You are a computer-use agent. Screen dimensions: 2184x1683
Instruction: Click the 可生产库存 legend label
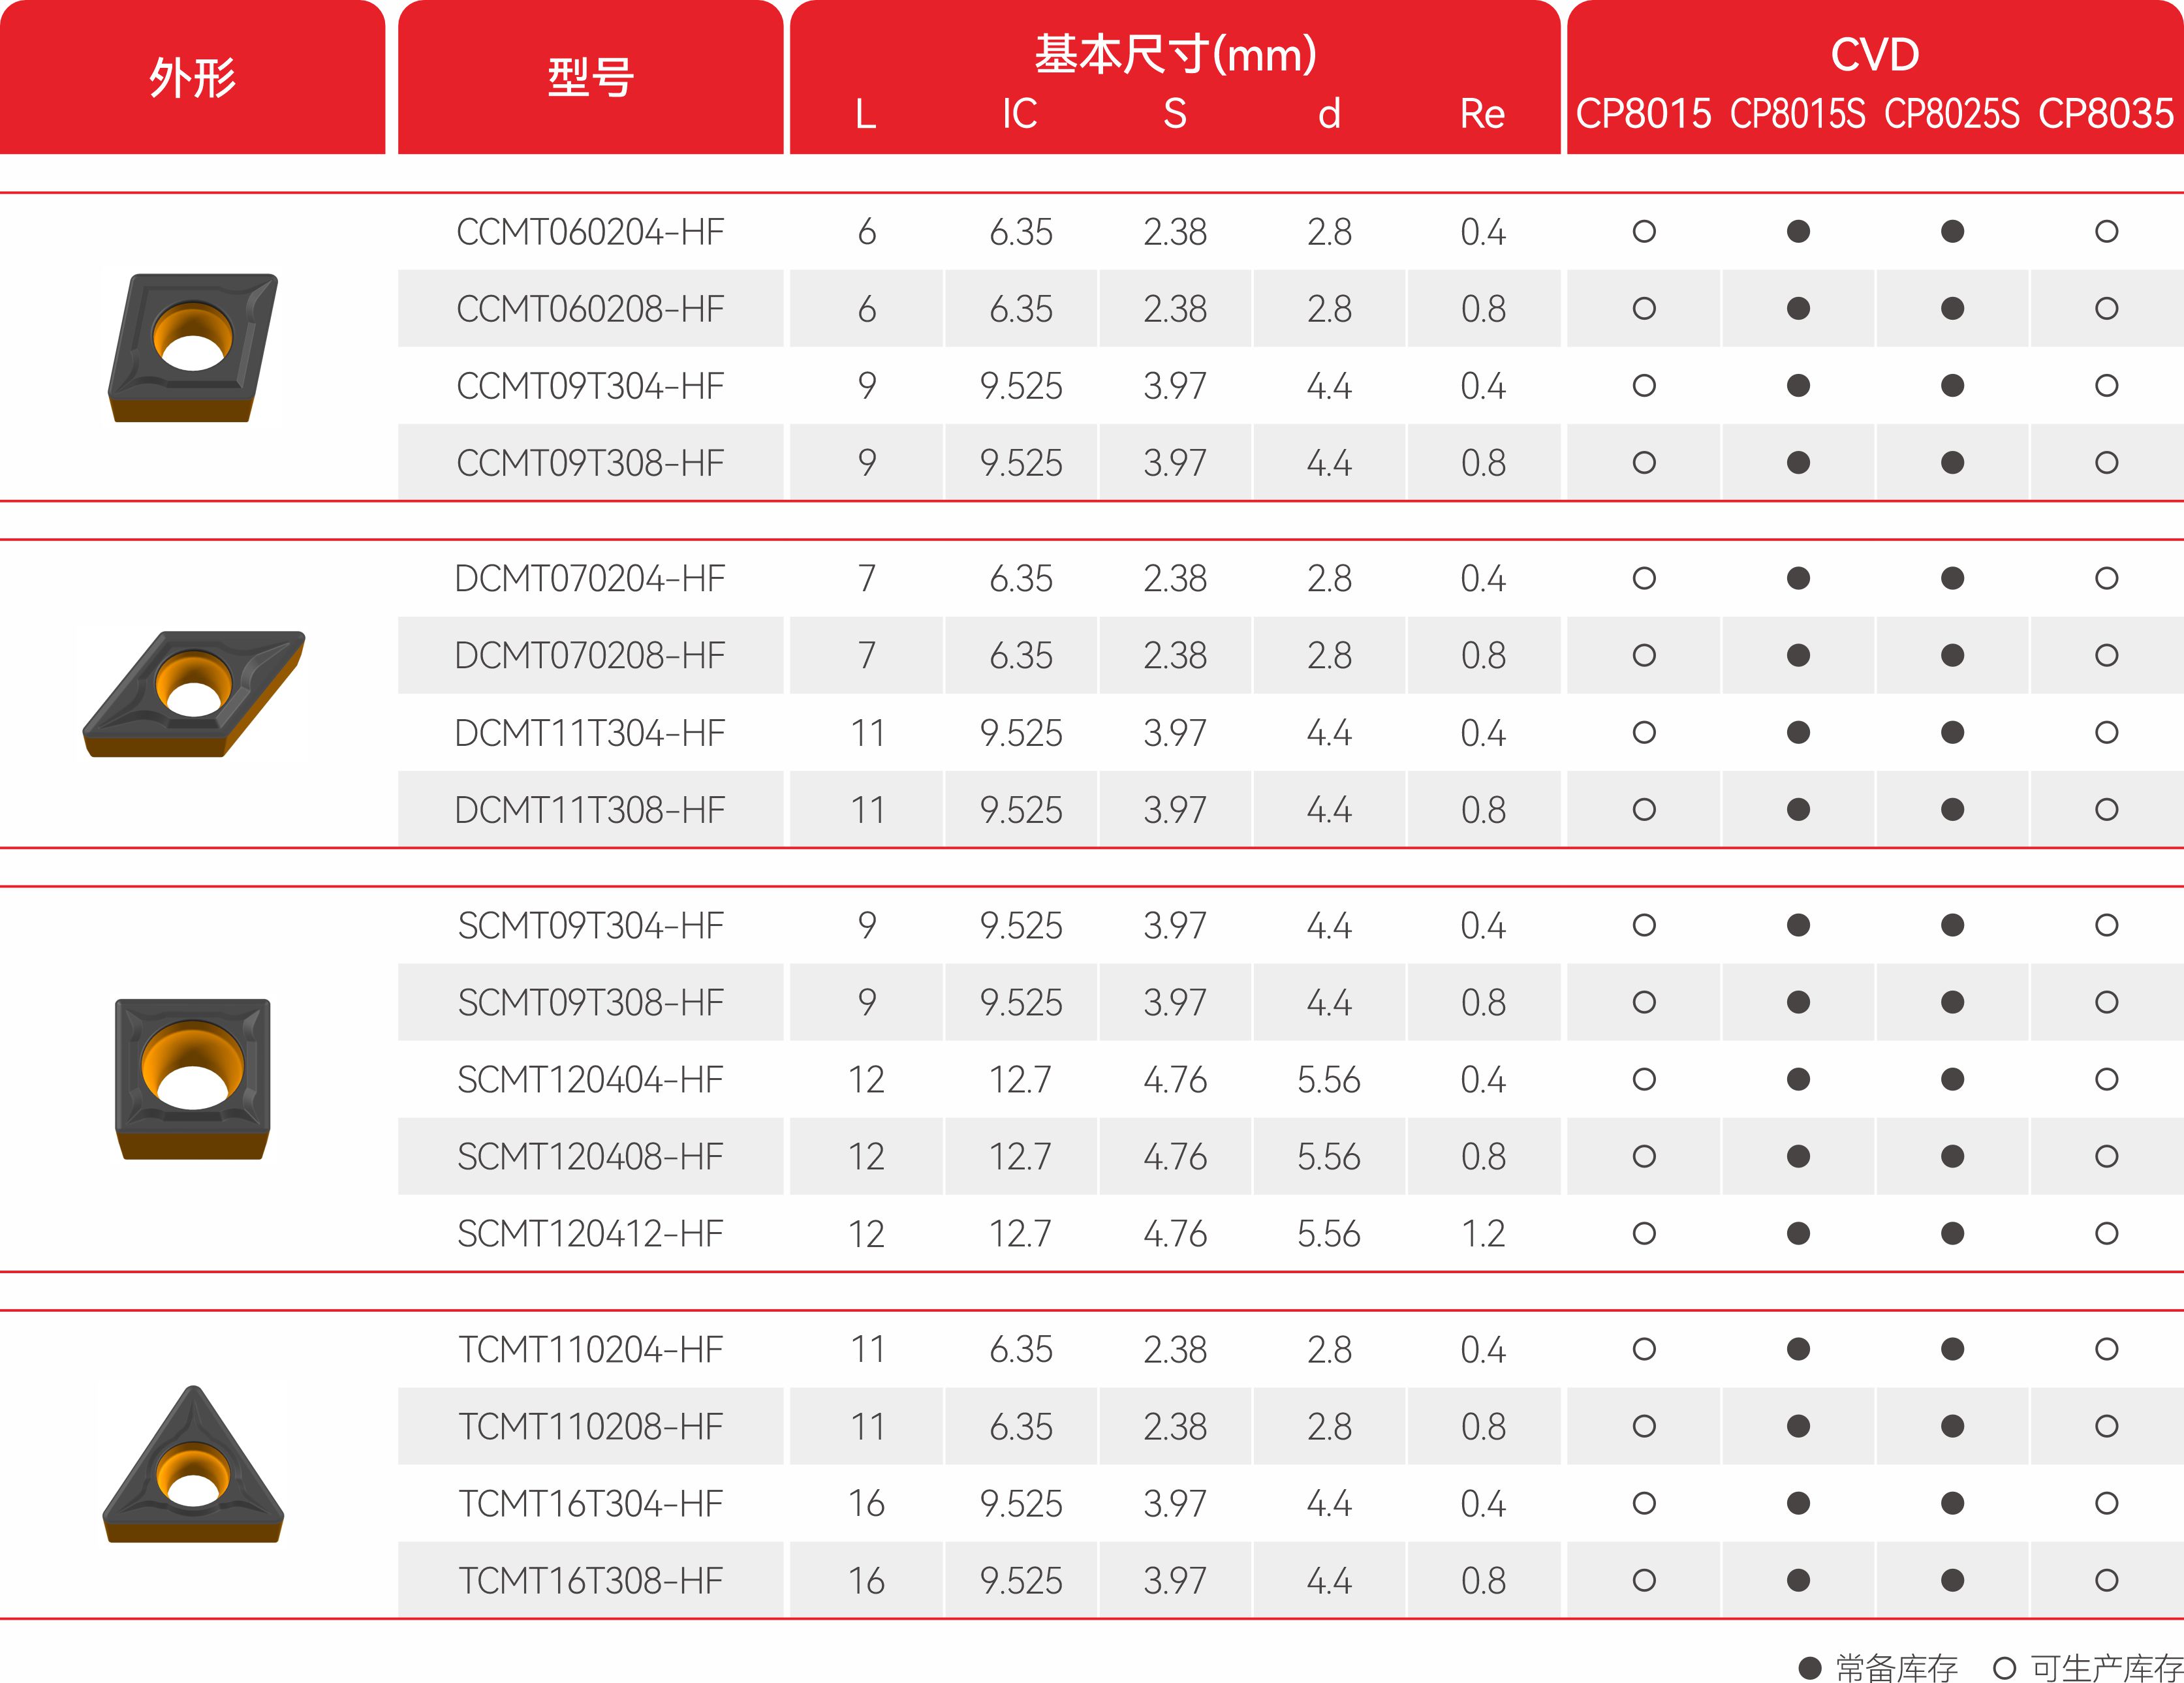(2106, 1667)
